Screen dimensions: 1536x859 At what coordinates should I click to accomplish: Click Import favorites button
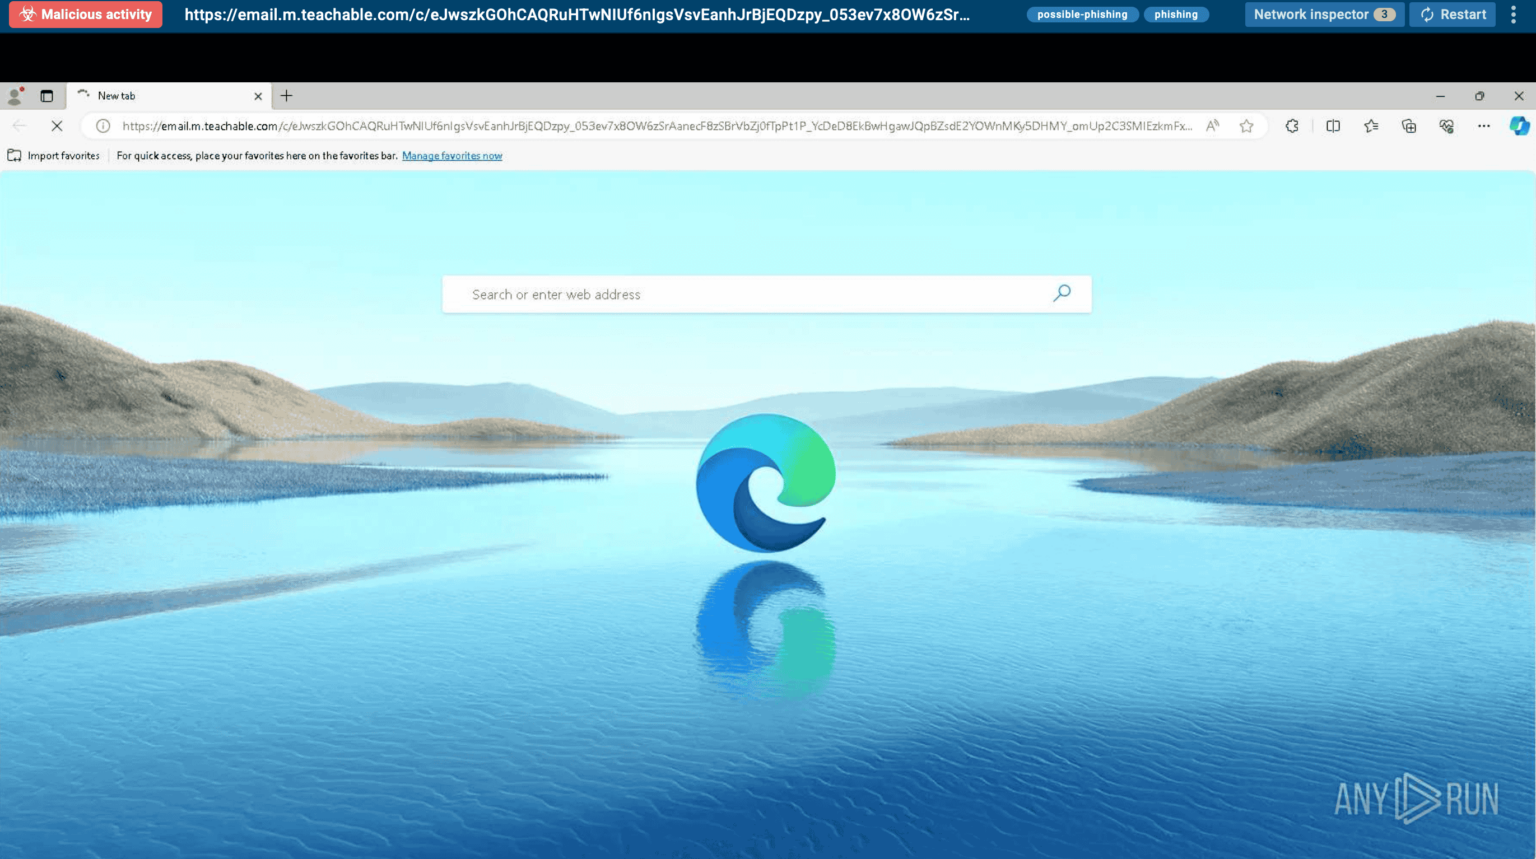tap(54, 156)
